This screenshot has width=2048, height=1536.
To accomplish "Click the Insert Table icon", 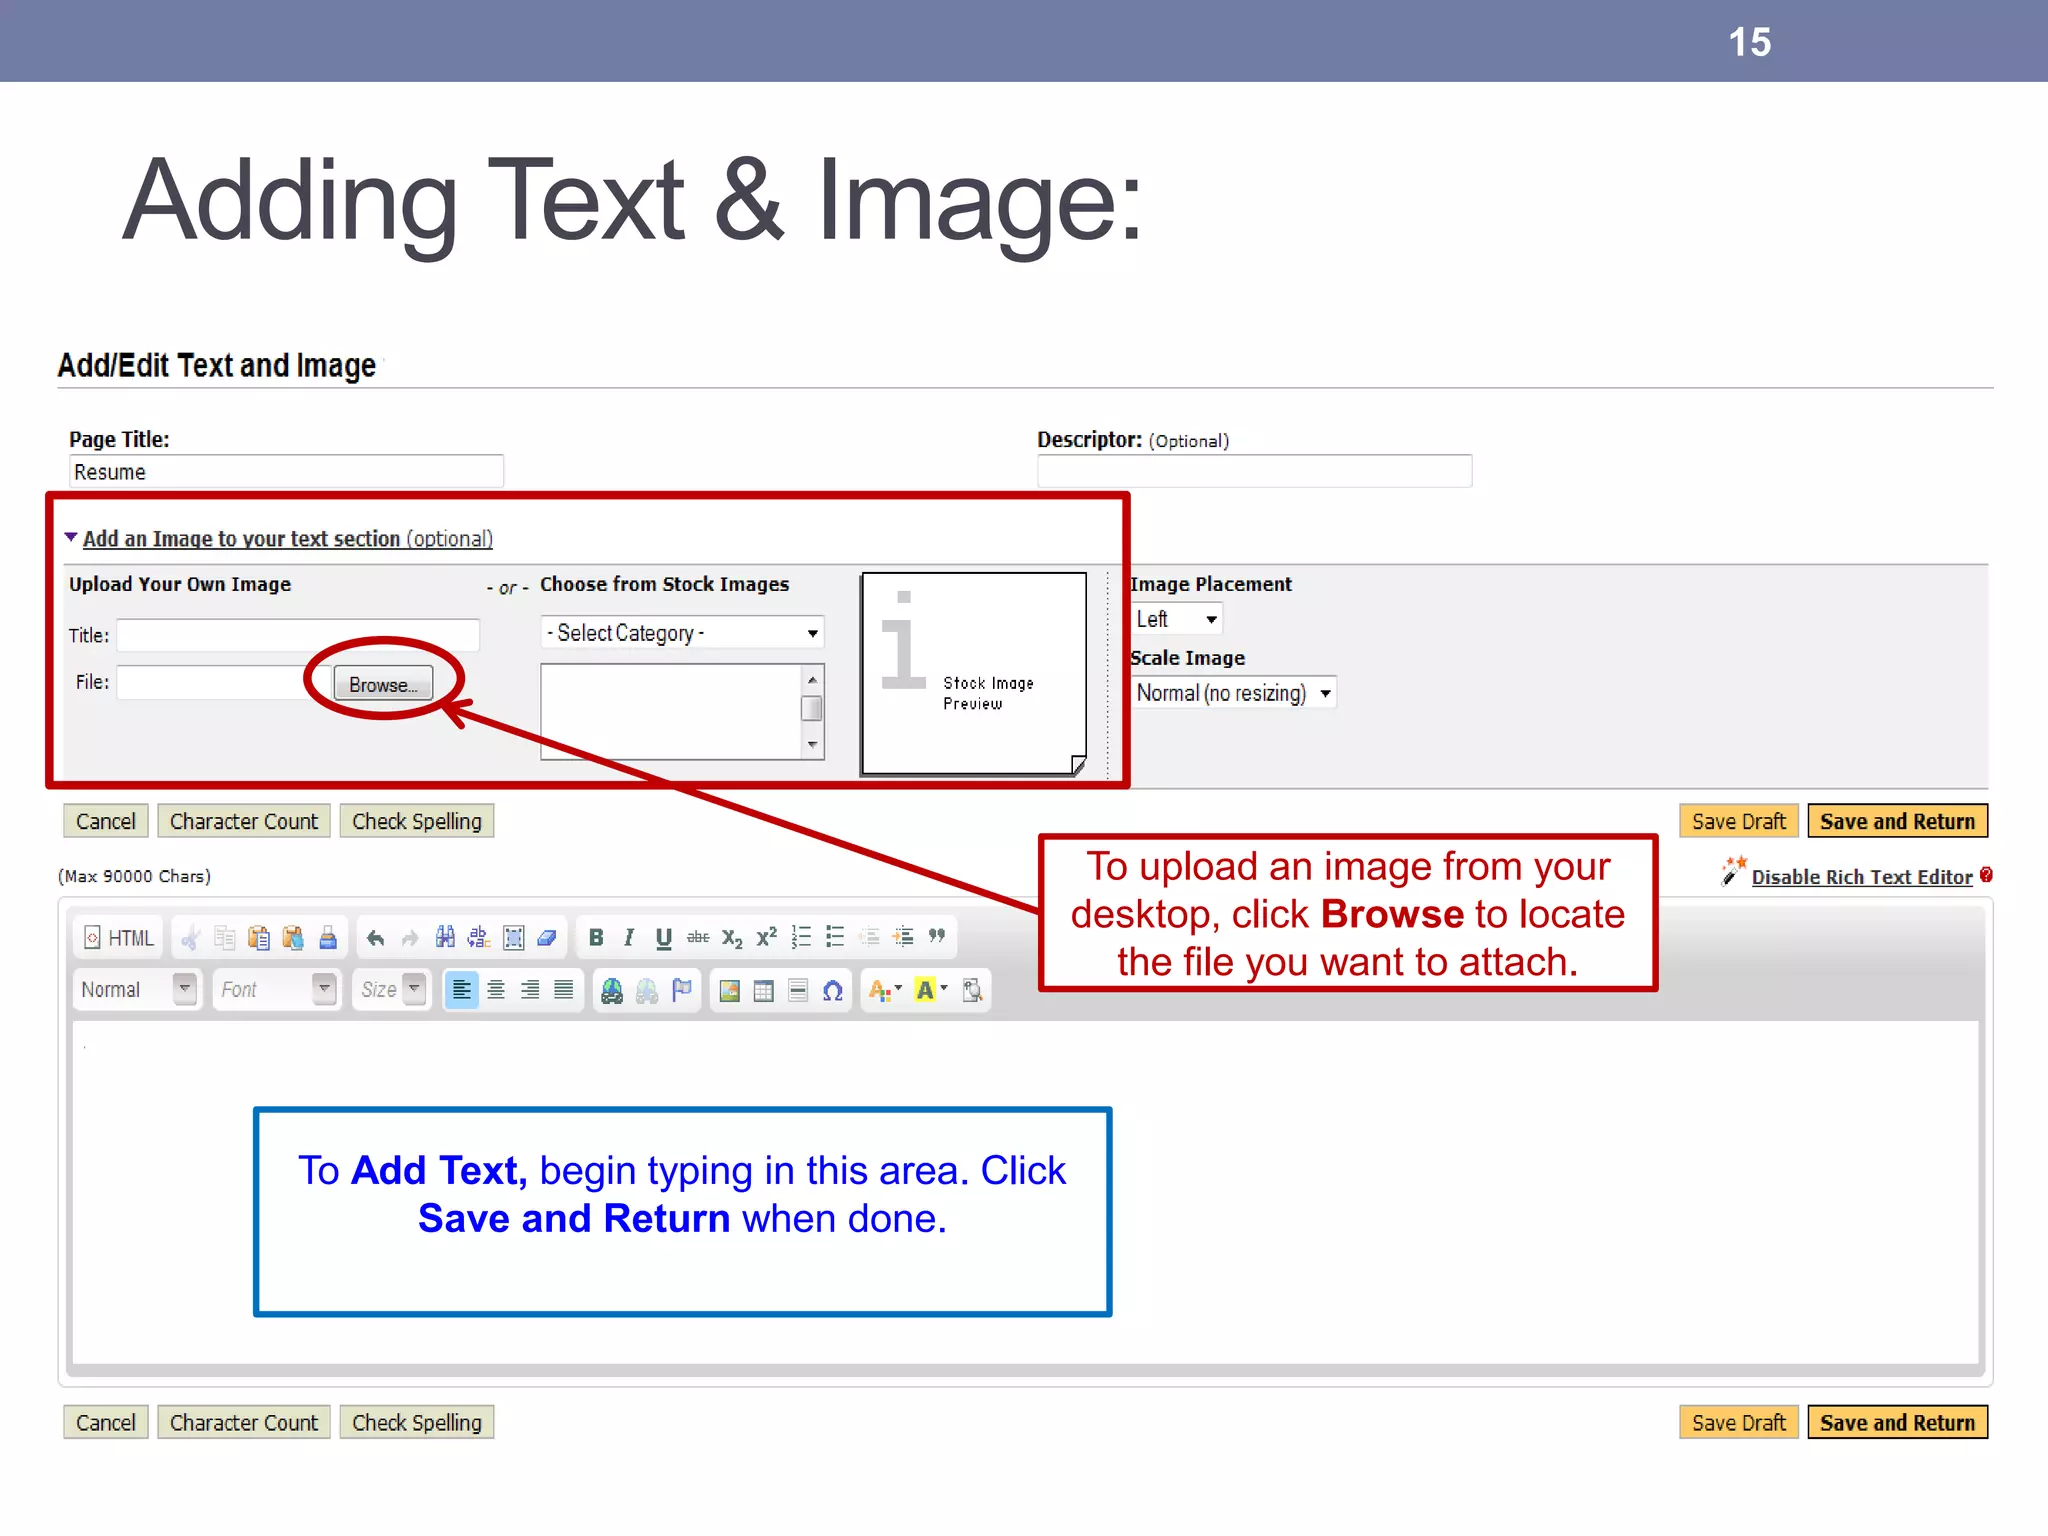I will coord(764,990).
